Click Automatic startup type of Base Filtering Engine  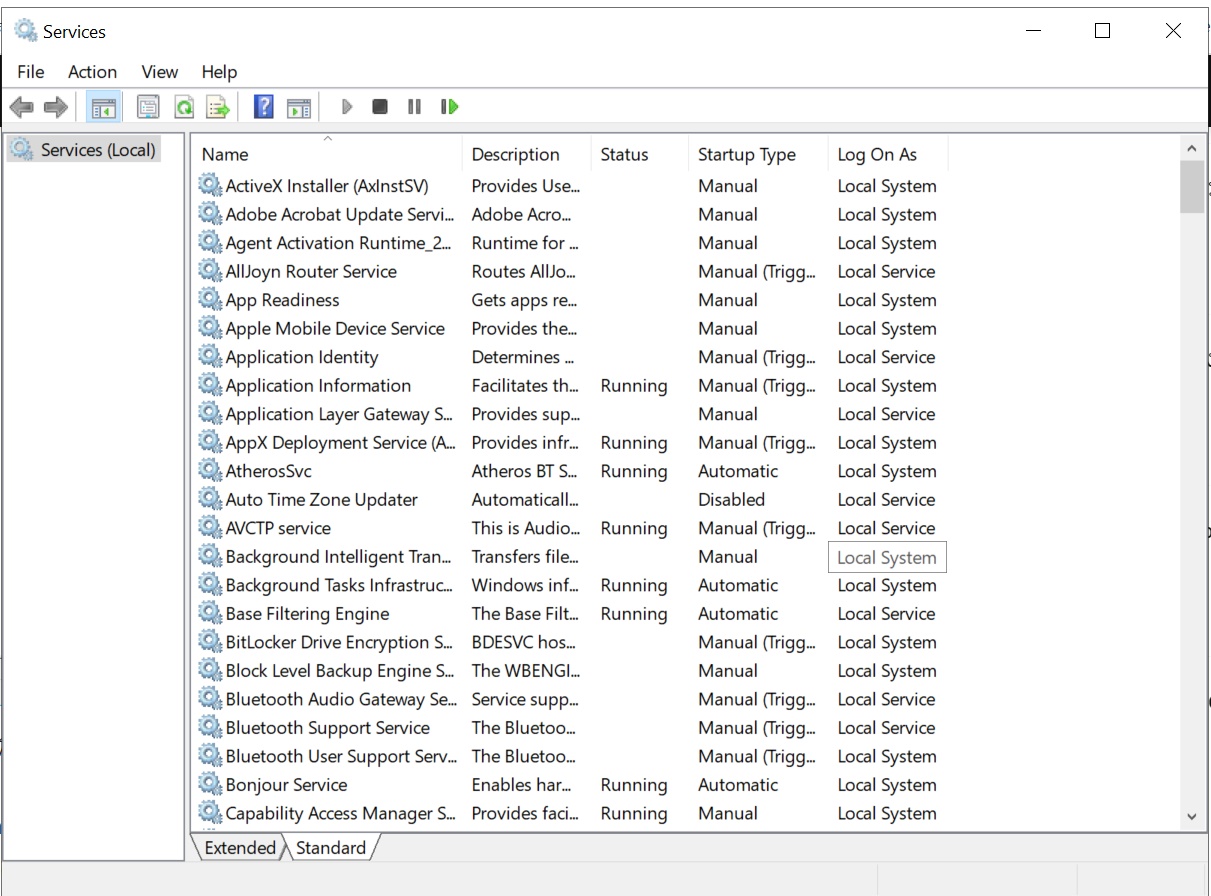(738, 613)
